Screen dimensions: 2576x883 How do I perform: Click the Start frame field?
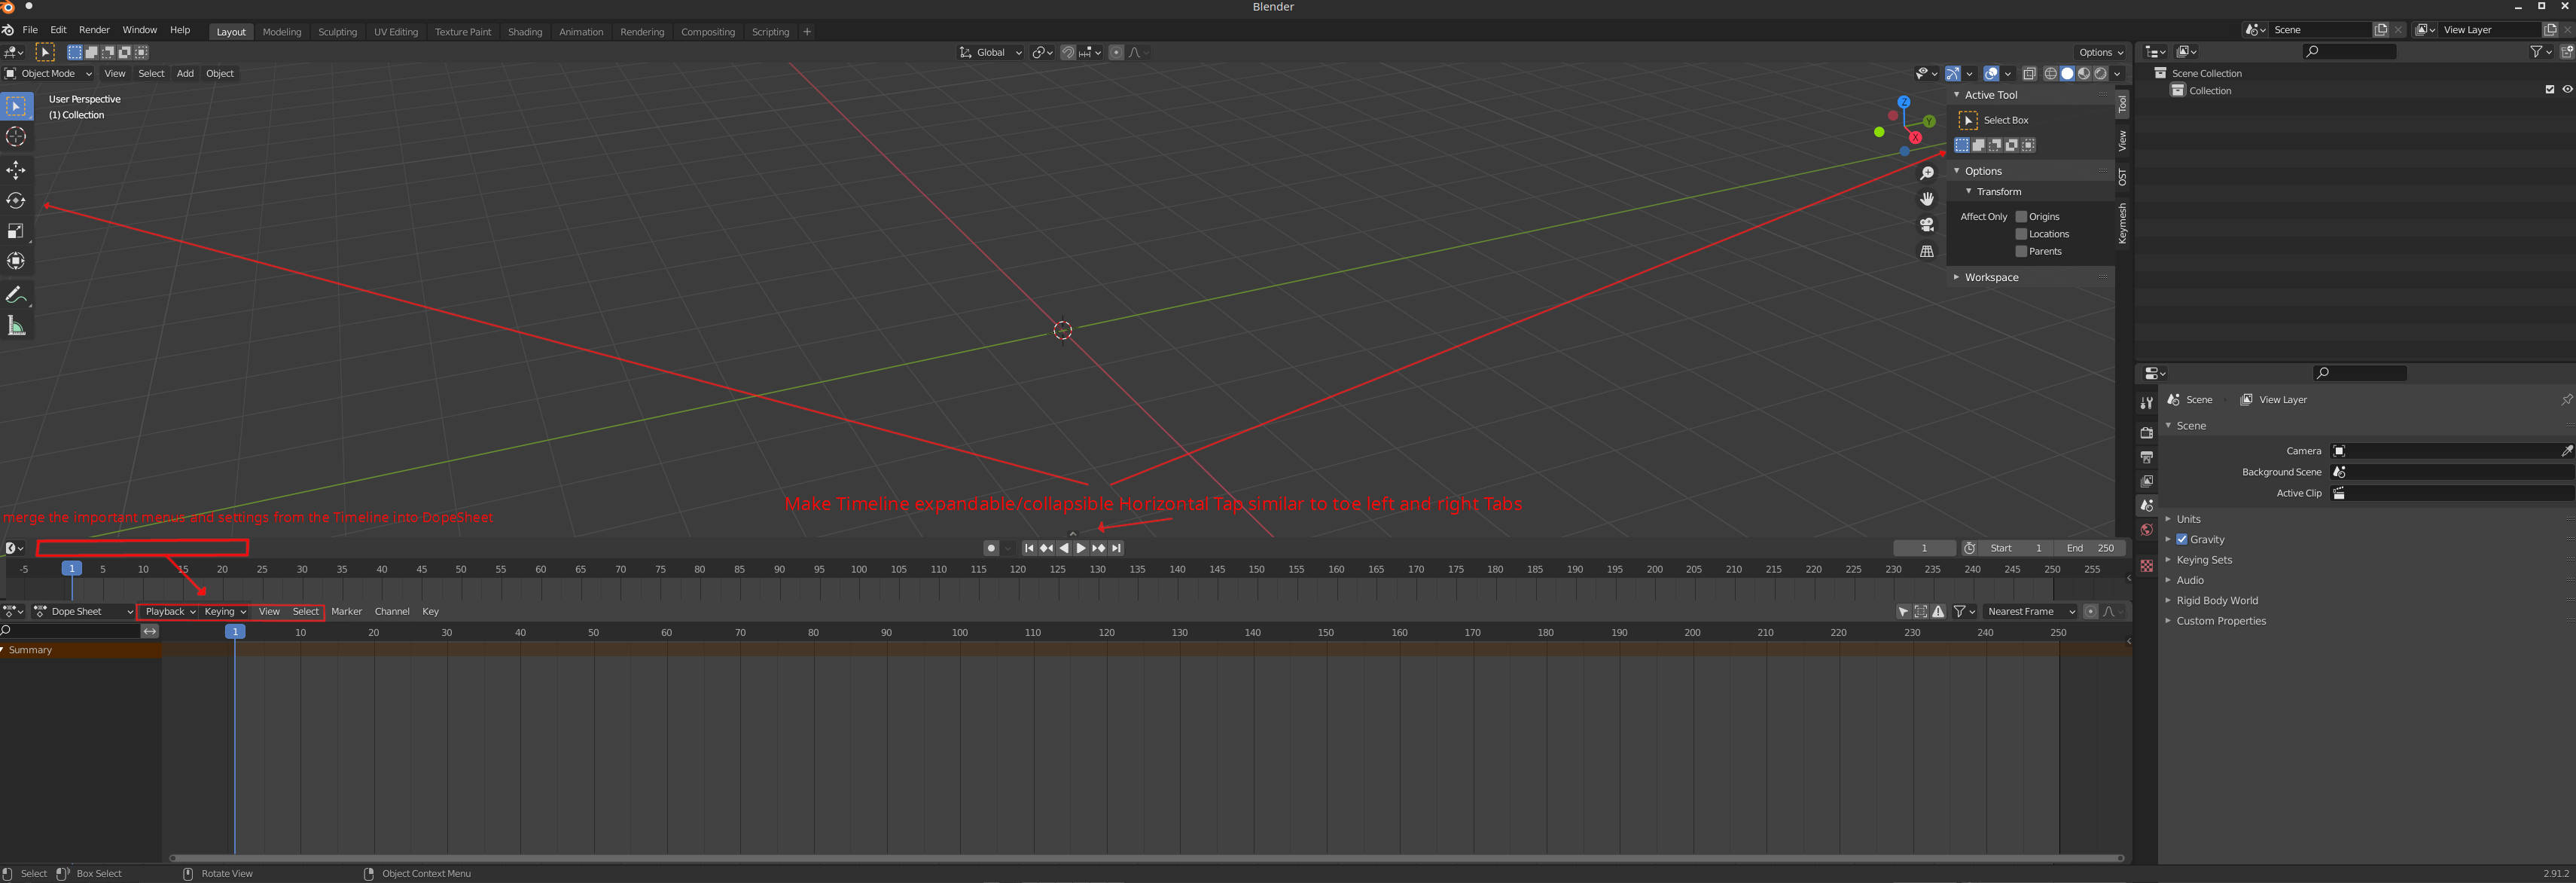pyautogui.click(x=2016, y=548)
